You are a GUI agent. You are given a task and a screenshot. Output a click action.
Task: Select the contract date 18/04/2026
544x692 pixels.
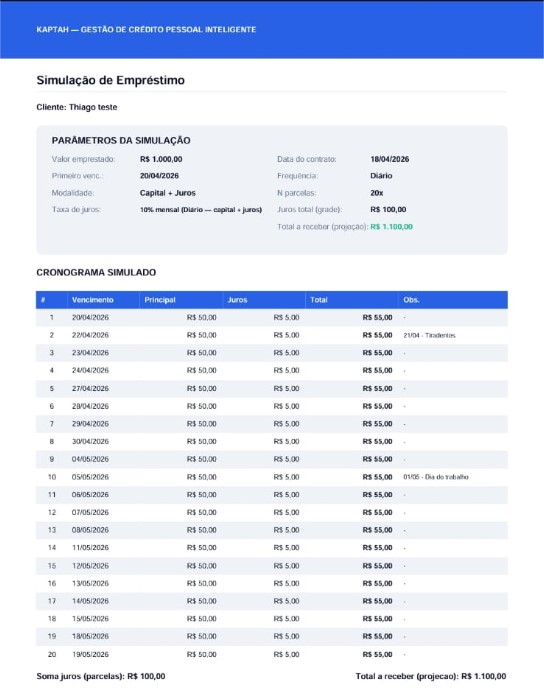click(x=390, y=159)
